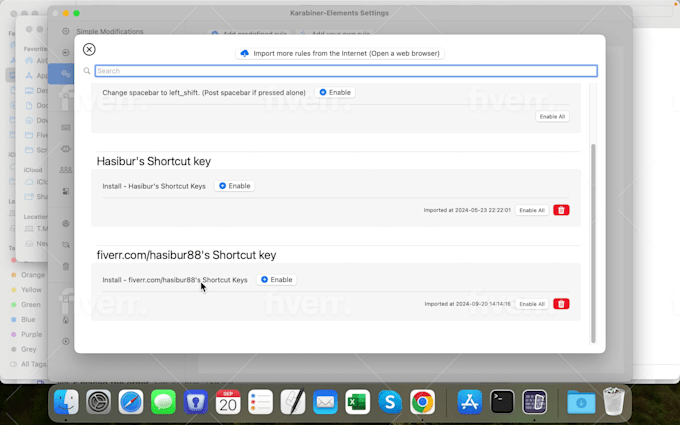
Task: Click Enable All for fiverr.com/hasibur88's Shortcut key
Action: pos(532,304)
